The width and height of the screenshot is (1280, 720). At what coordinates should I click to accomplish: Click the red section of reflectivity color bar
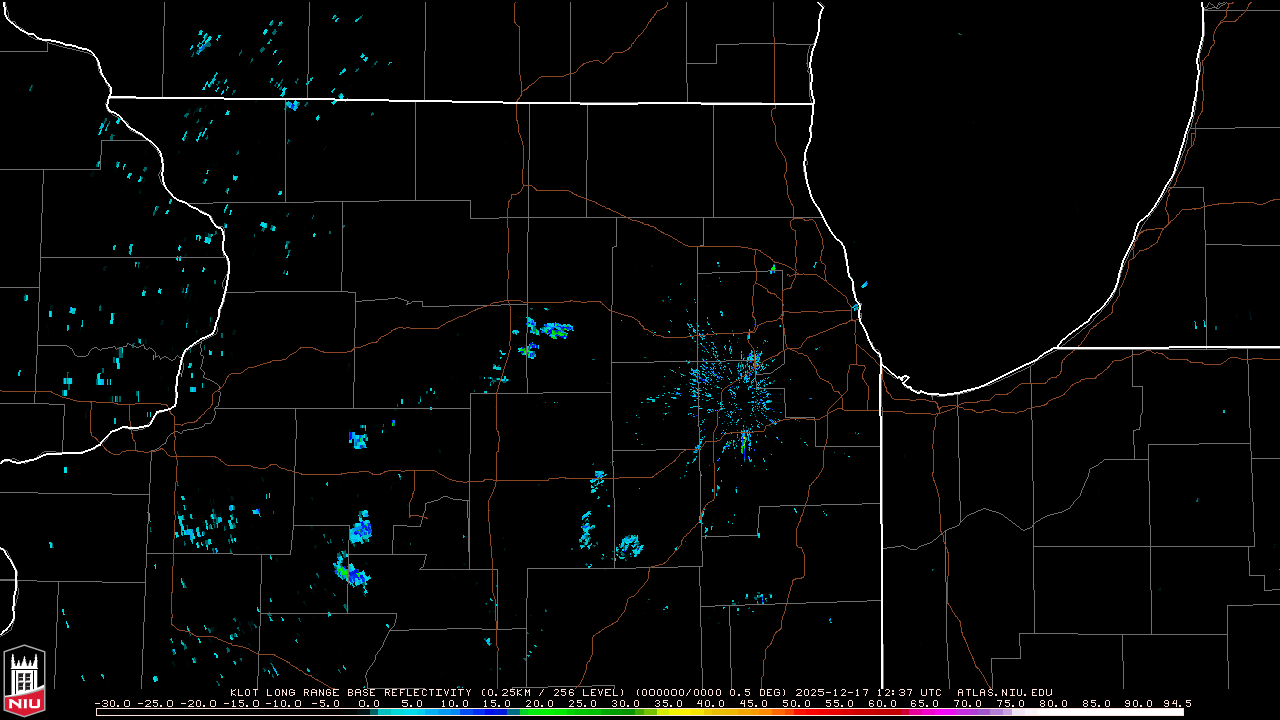(x=845, y=712)
